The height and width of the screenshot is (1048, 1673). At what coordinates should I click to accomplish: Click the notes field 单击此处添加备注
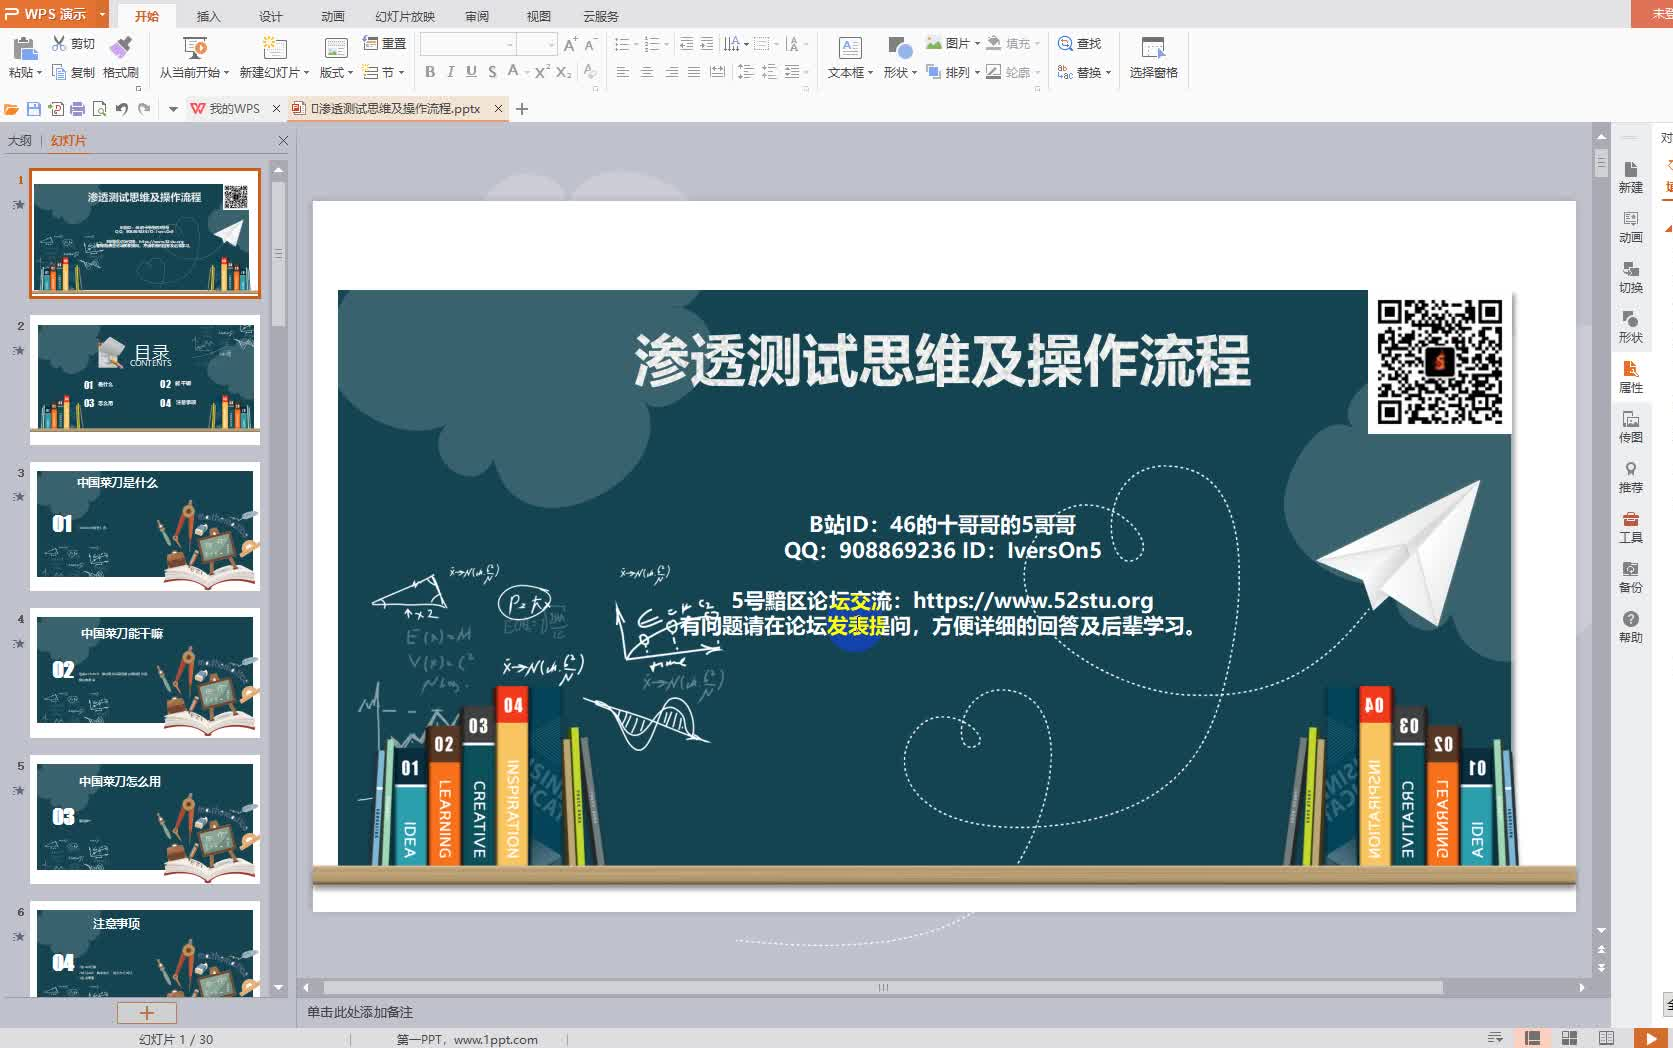pyautogui.click(x=360, y=1012)
